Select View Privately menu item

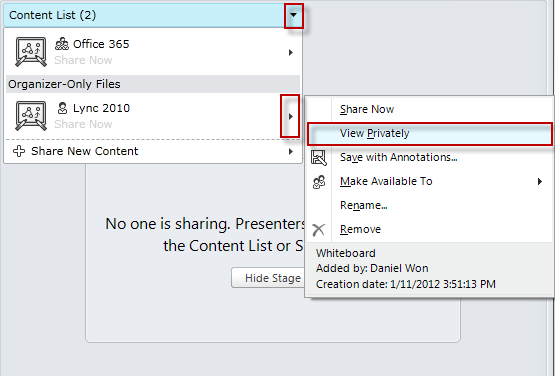430,134
